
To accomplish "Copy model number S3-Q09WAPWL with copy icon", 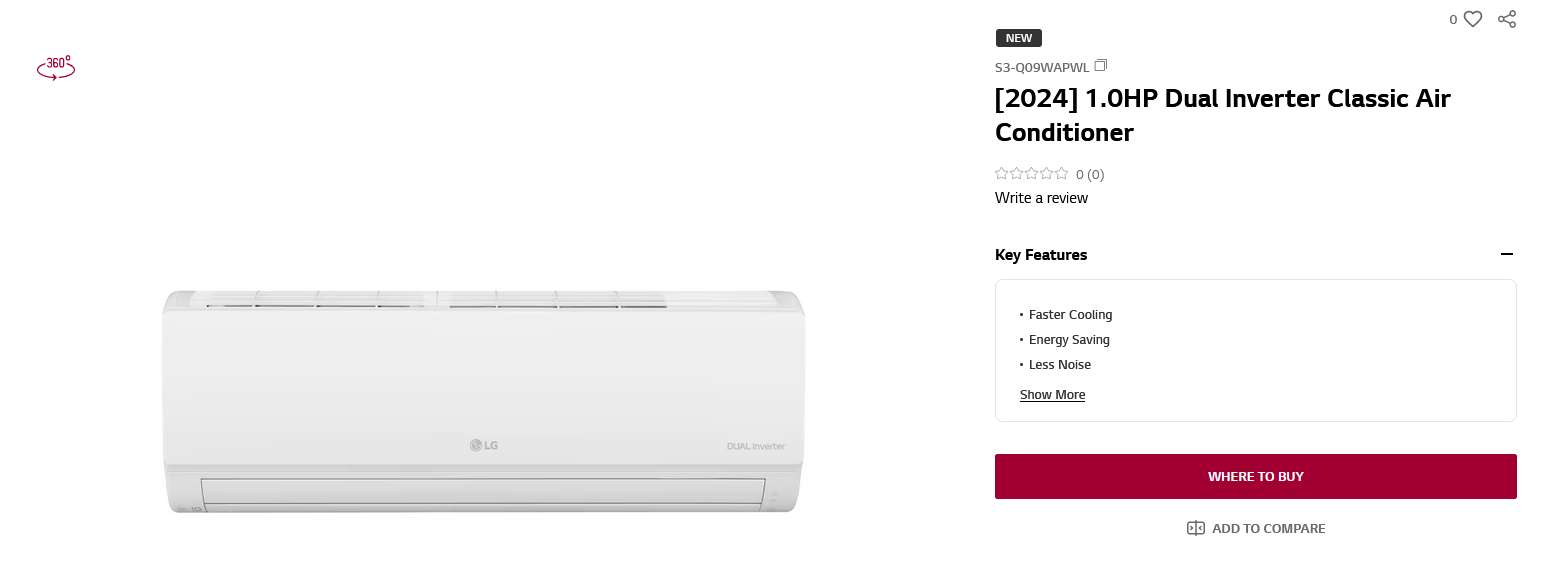I will point(1101,66).
